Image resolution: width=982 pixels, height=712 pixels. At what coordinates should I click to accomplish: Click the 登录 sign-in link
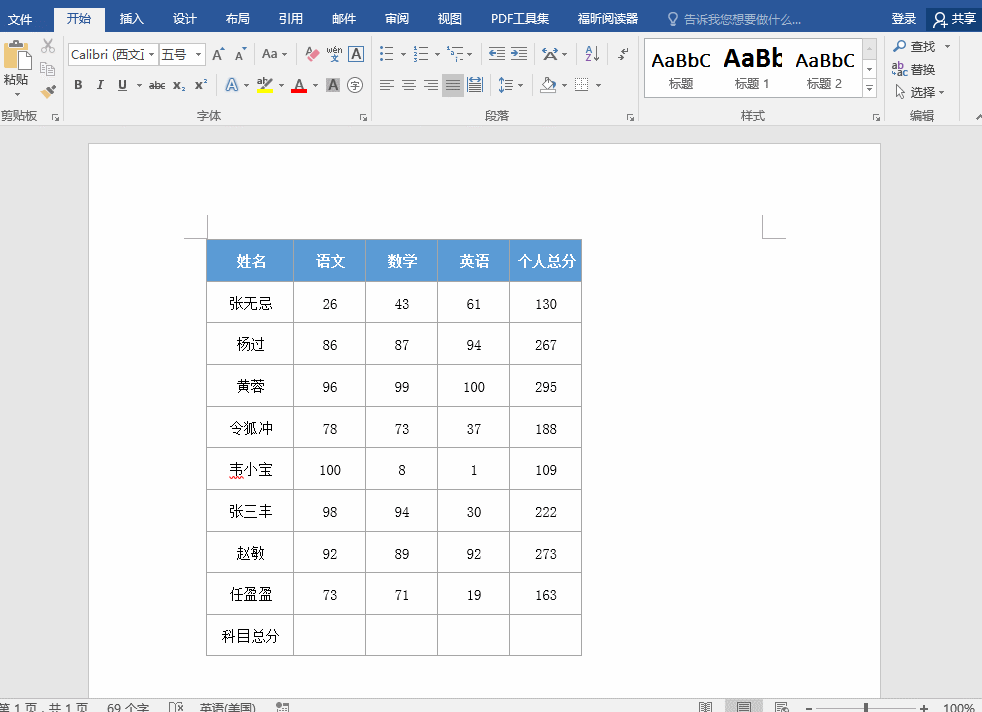click(903, 19)
